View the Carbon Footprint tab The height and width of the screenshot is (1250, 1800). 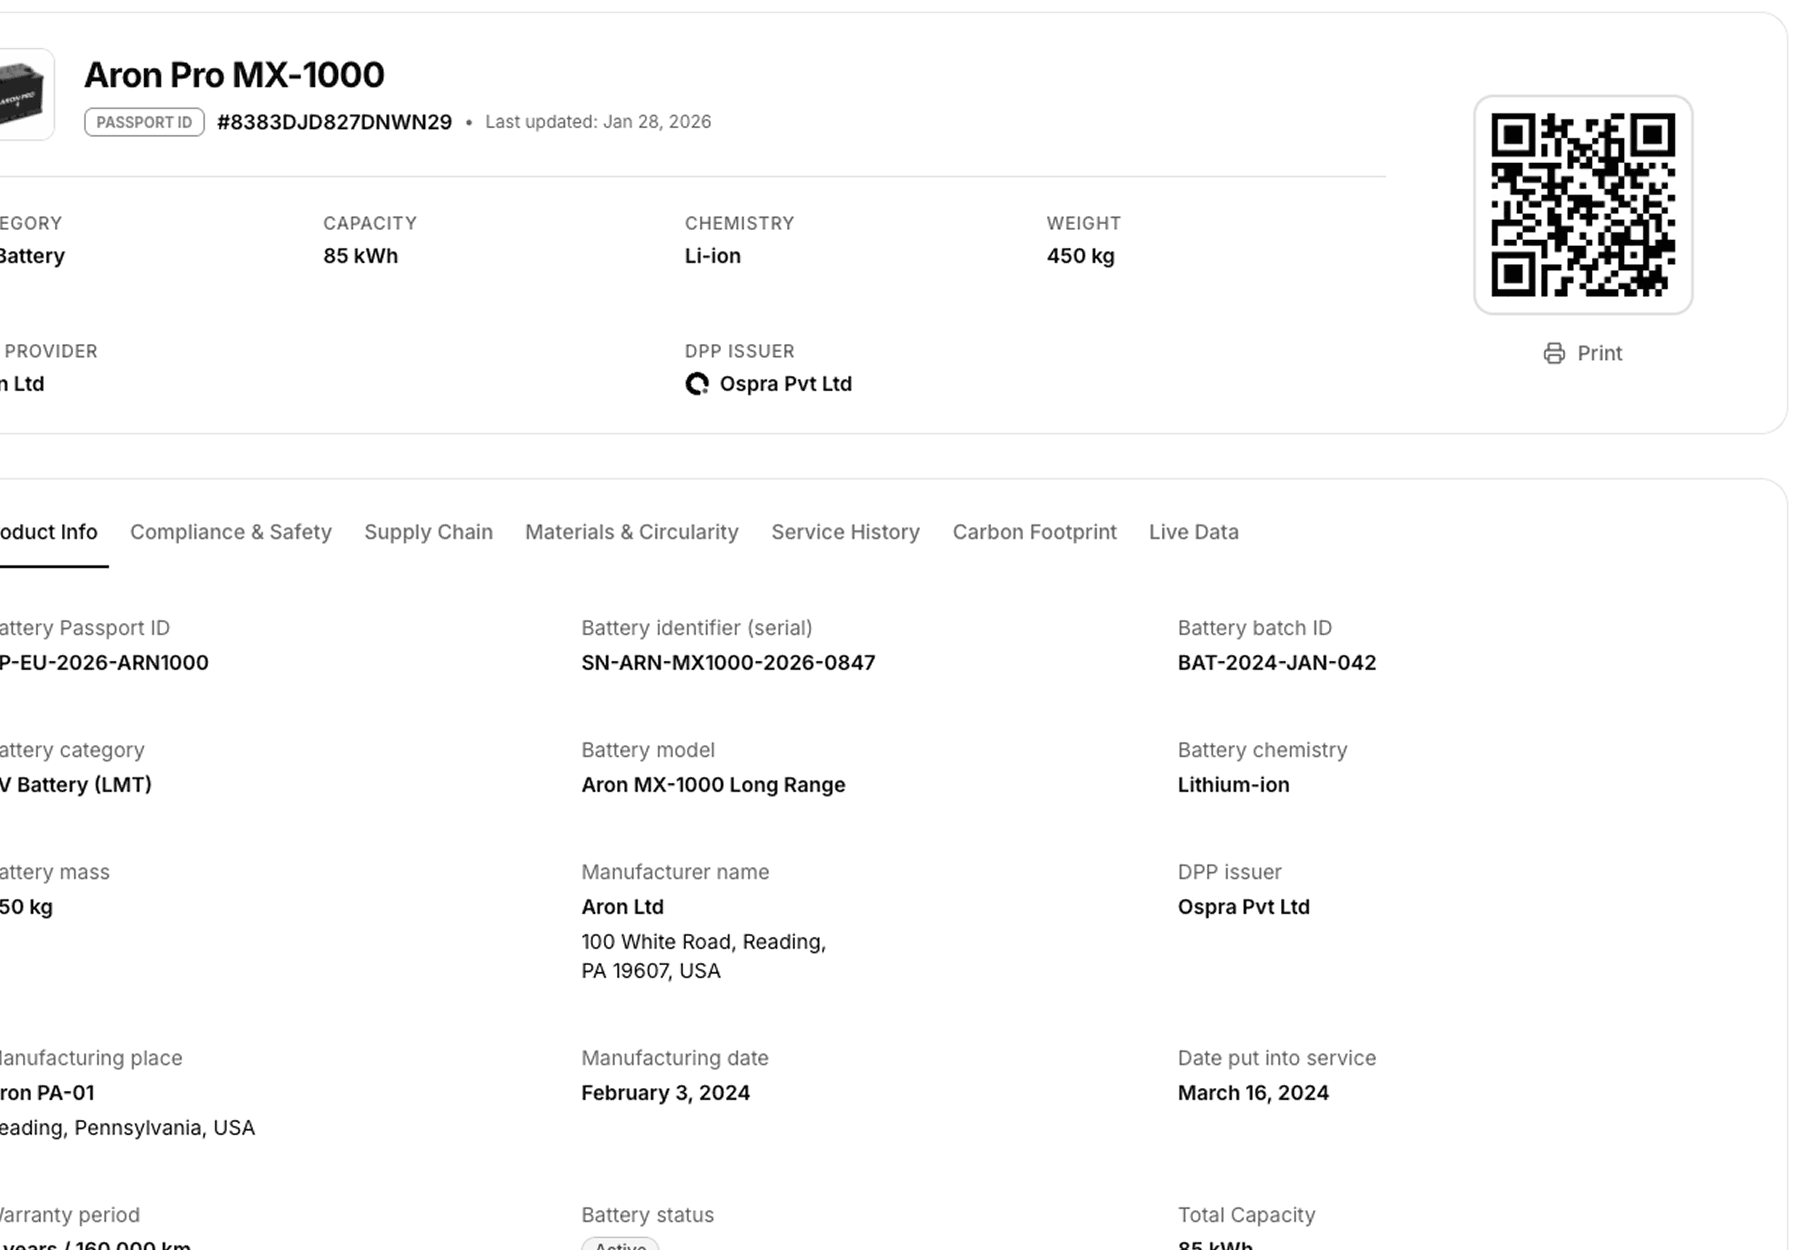pos(1034,532)
